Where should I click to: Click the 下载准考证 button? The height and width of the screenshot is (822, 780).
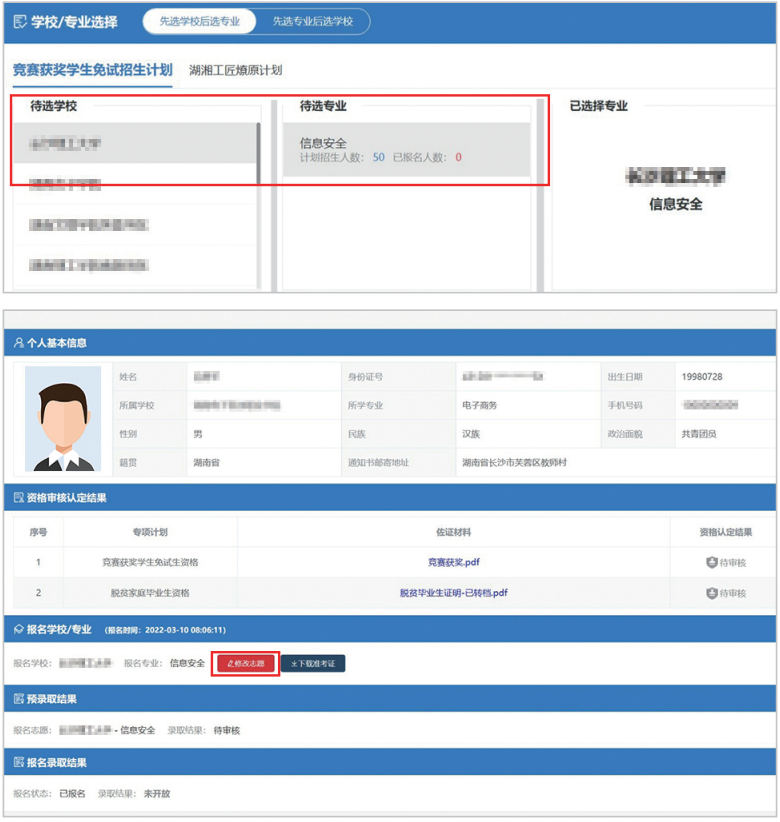pos(312,663)
